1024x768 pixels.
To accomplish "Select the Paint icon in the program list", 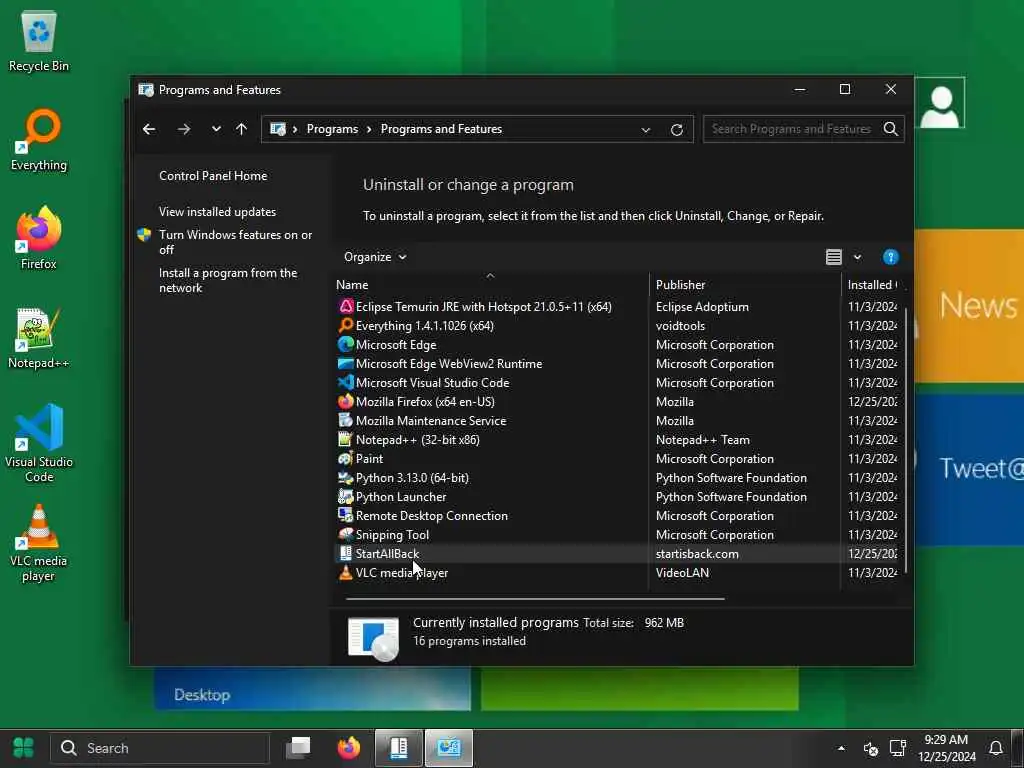I will 345,458.
